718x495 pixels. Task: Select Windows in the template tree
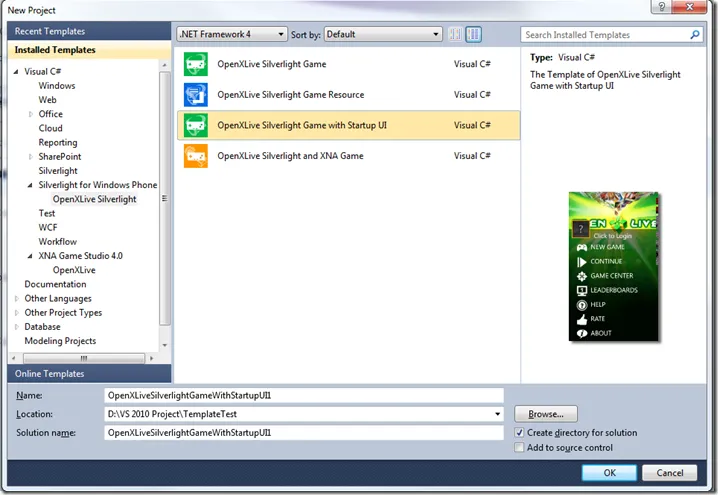pos(57,86)
